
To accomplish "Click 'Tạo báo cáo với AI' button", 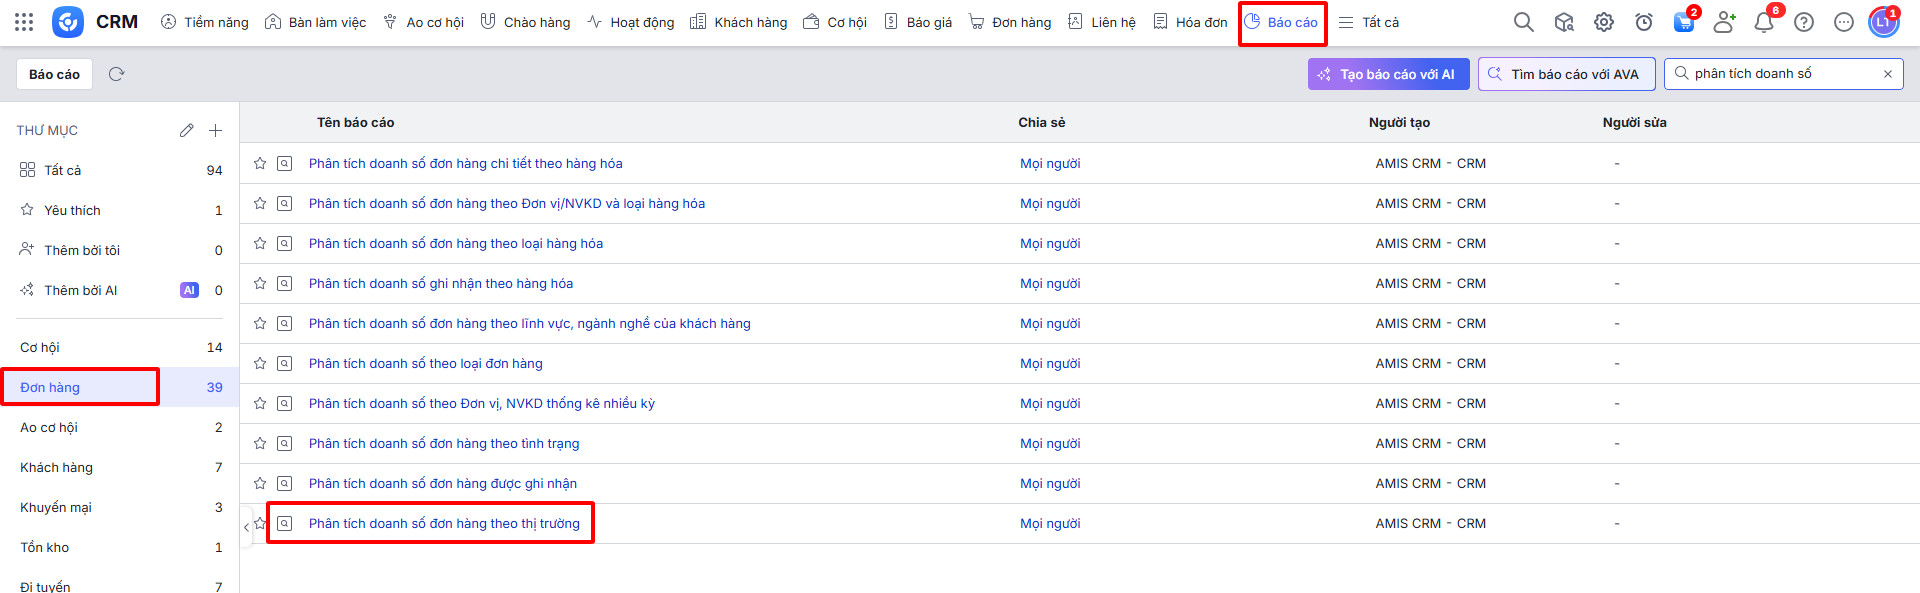I will point(1388,74).
